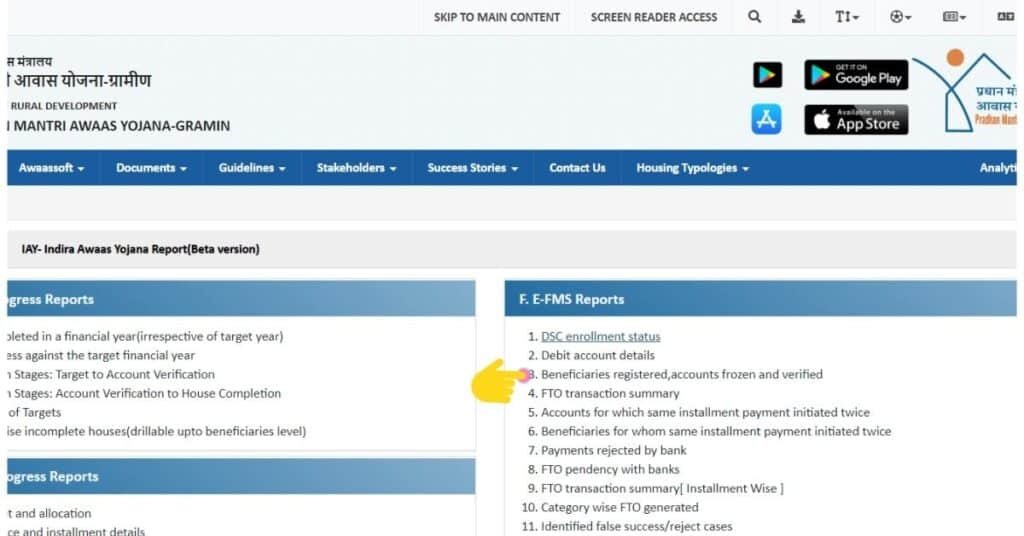Open Beneficiaries for whom same installment payment initiated twice

pyautogui.click(x=716, y=431)
